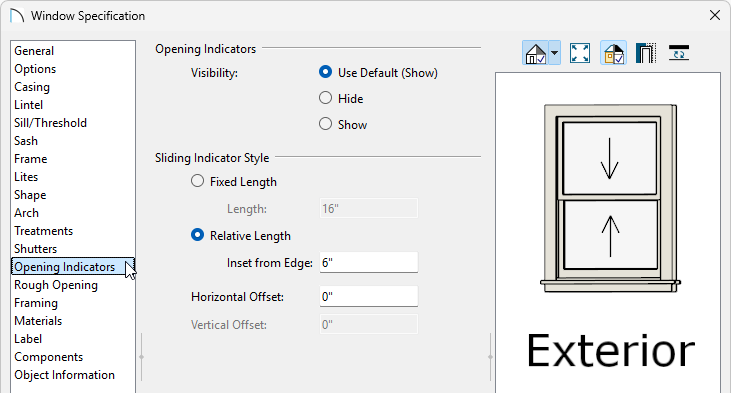Select the Label panel
The width and height of the screenshot is (731, 393).
tap(73, 339)
